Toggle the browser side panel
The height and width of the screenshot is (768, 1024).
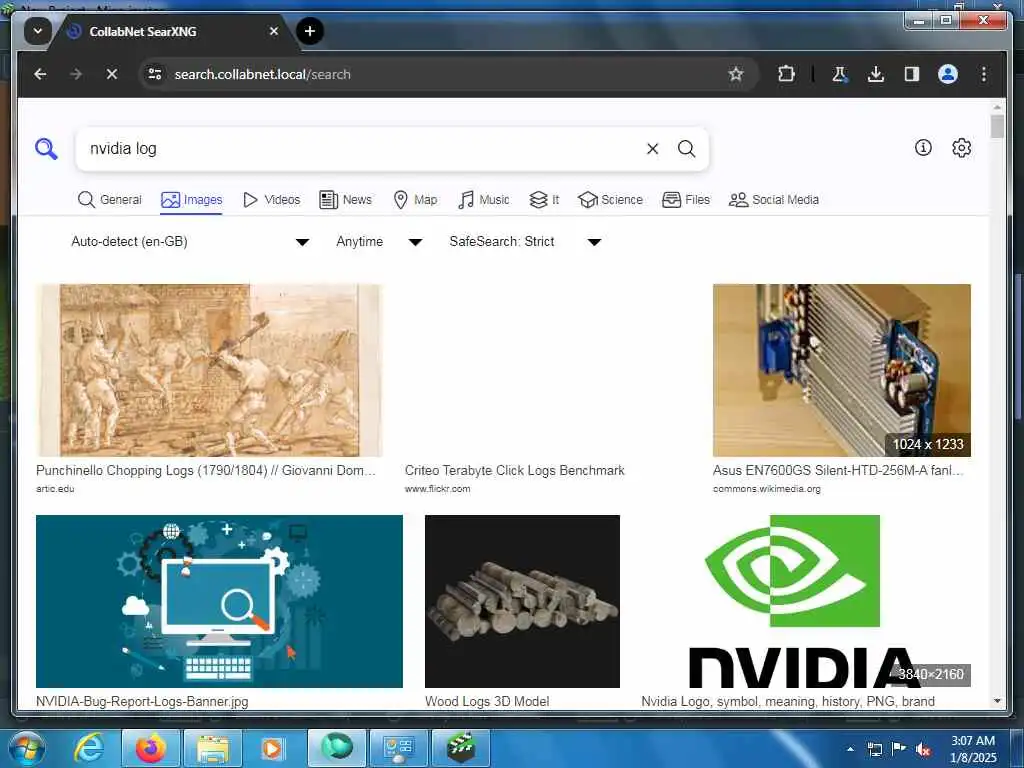point(912,74)
